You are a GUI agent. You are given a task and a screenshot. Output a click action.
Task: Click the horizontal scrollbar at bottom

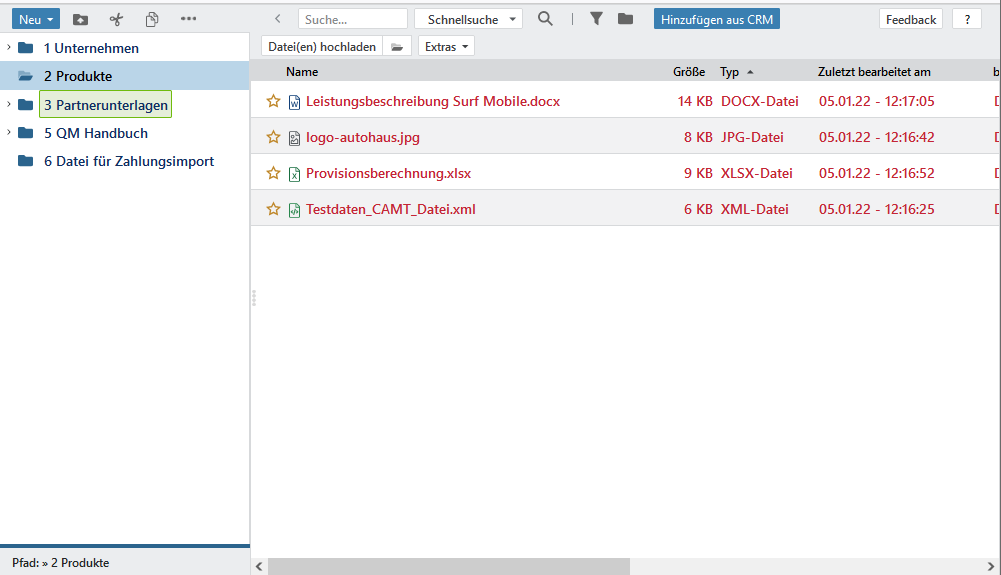tap(448, 566)
